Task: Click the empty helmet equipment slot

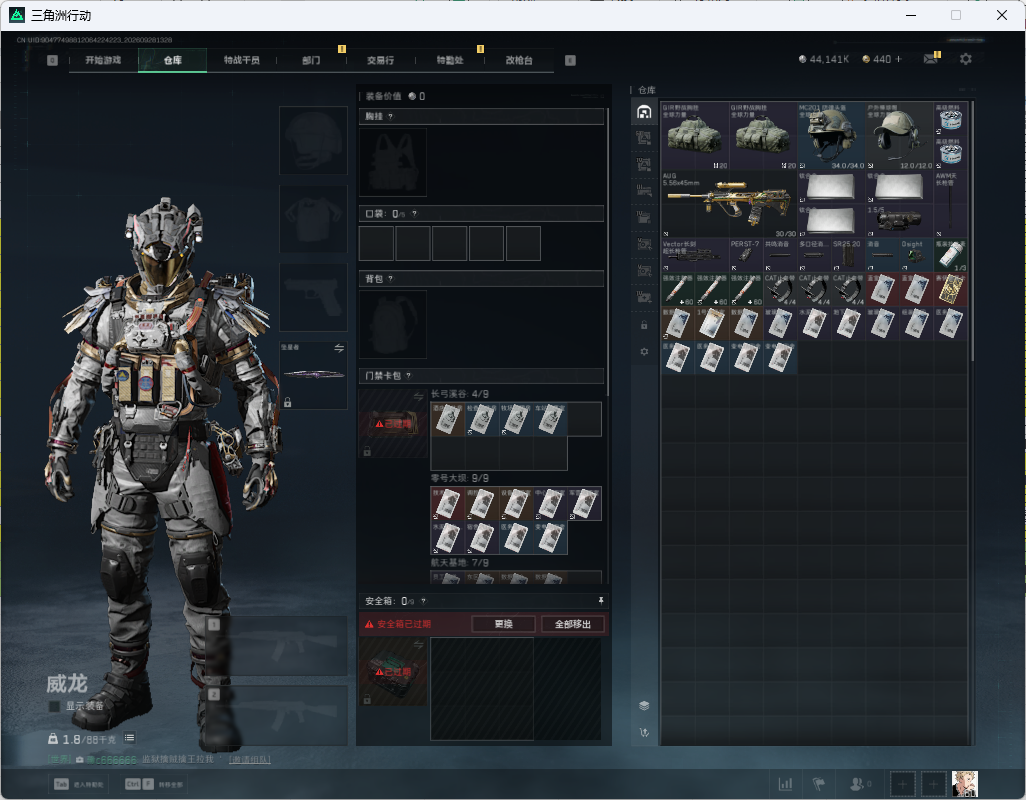Action: coord(313,141)
